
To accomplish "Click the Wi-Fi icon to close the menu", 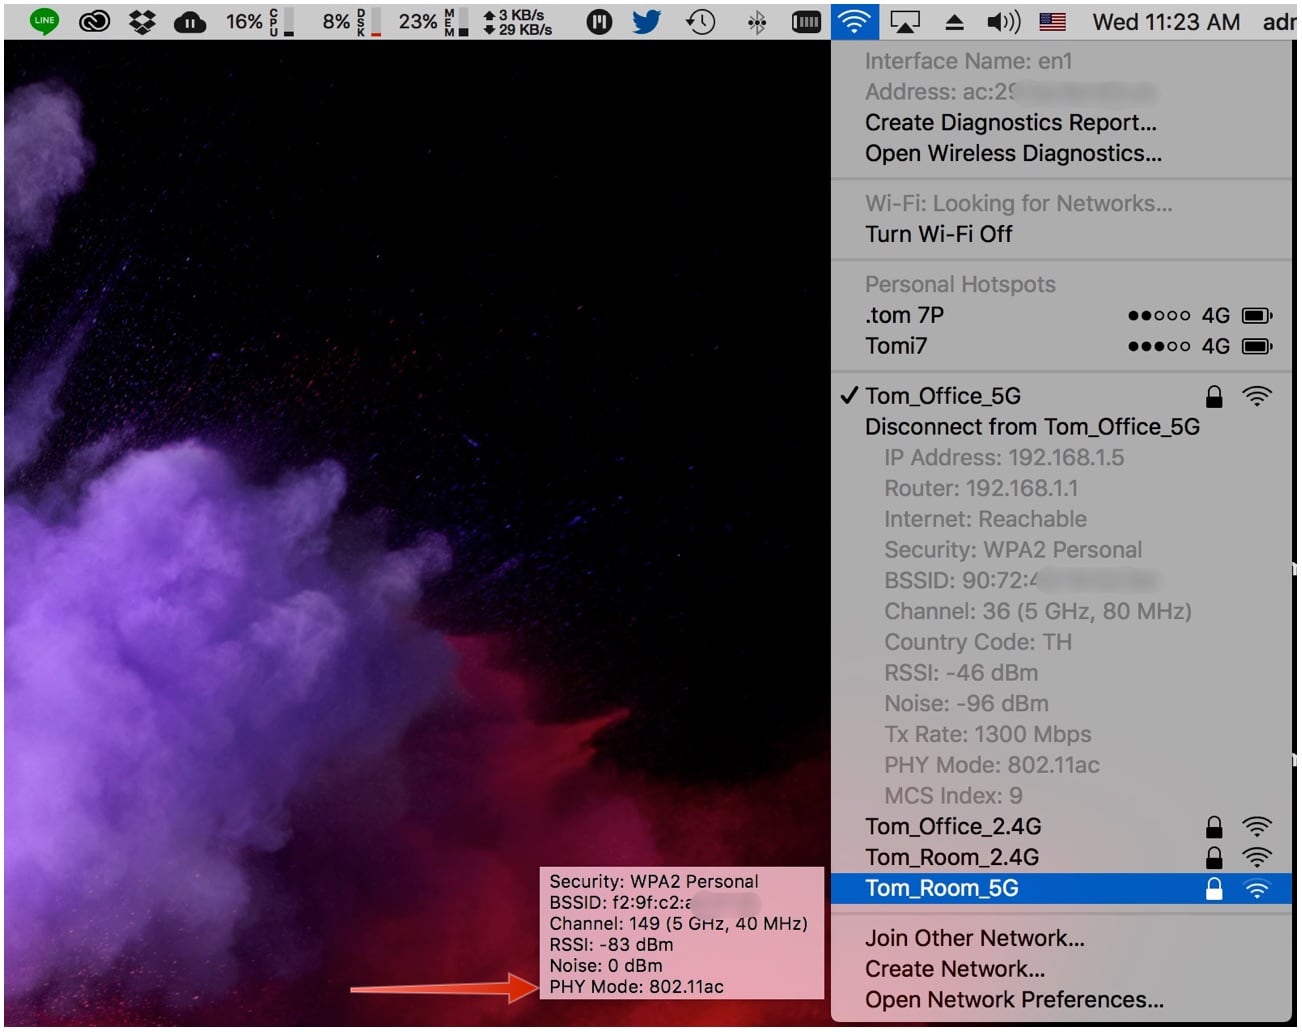I will click(x=853, y=20).
